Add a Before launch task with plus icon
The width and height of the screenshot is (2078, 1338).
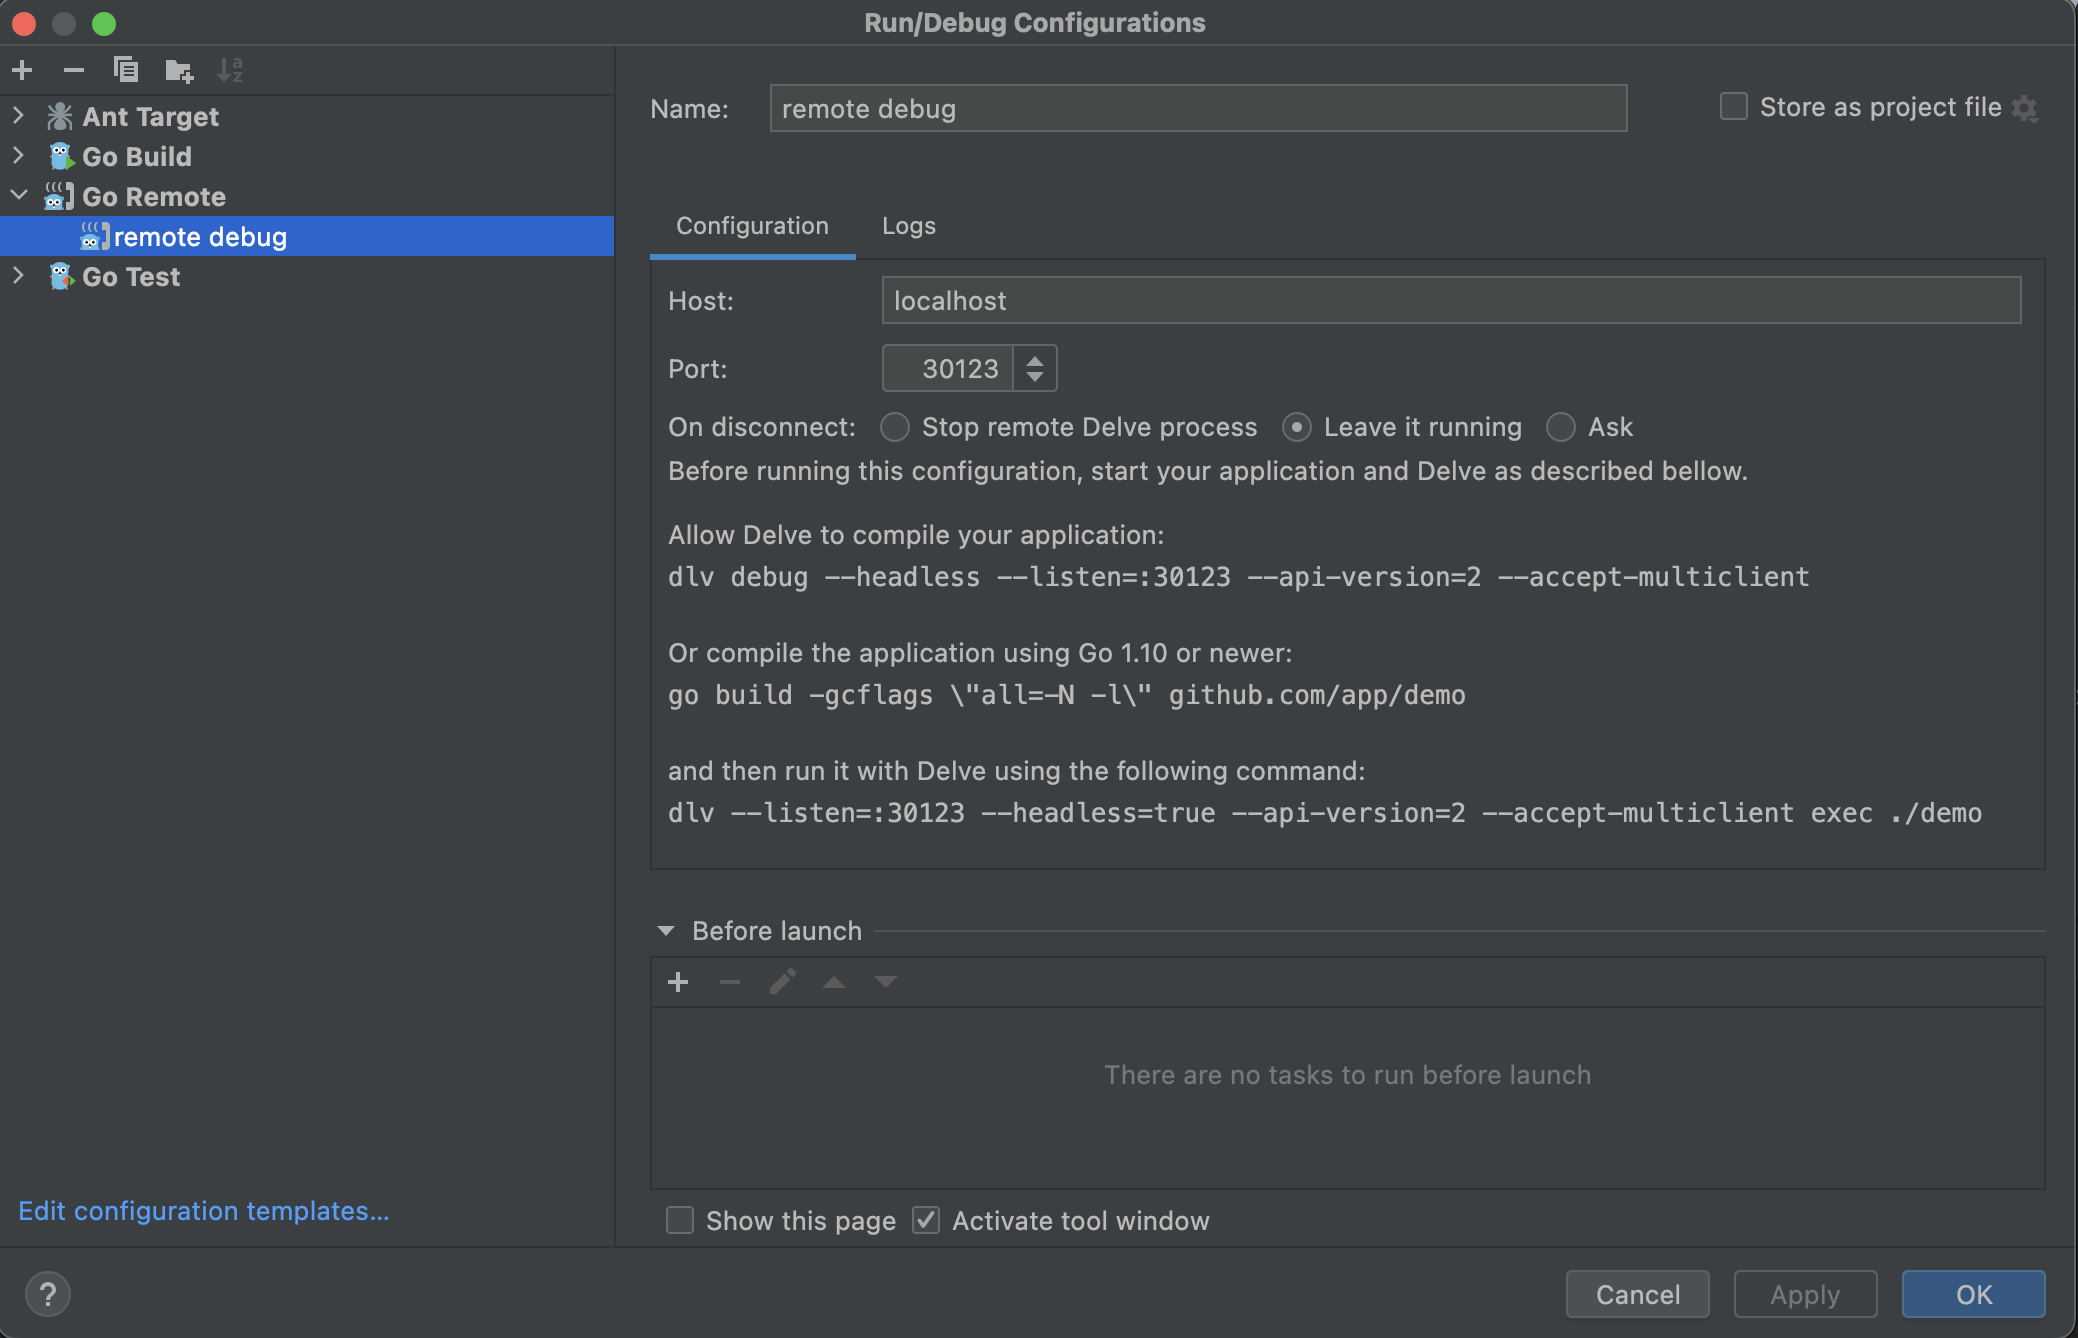click(x=678, y=982)
